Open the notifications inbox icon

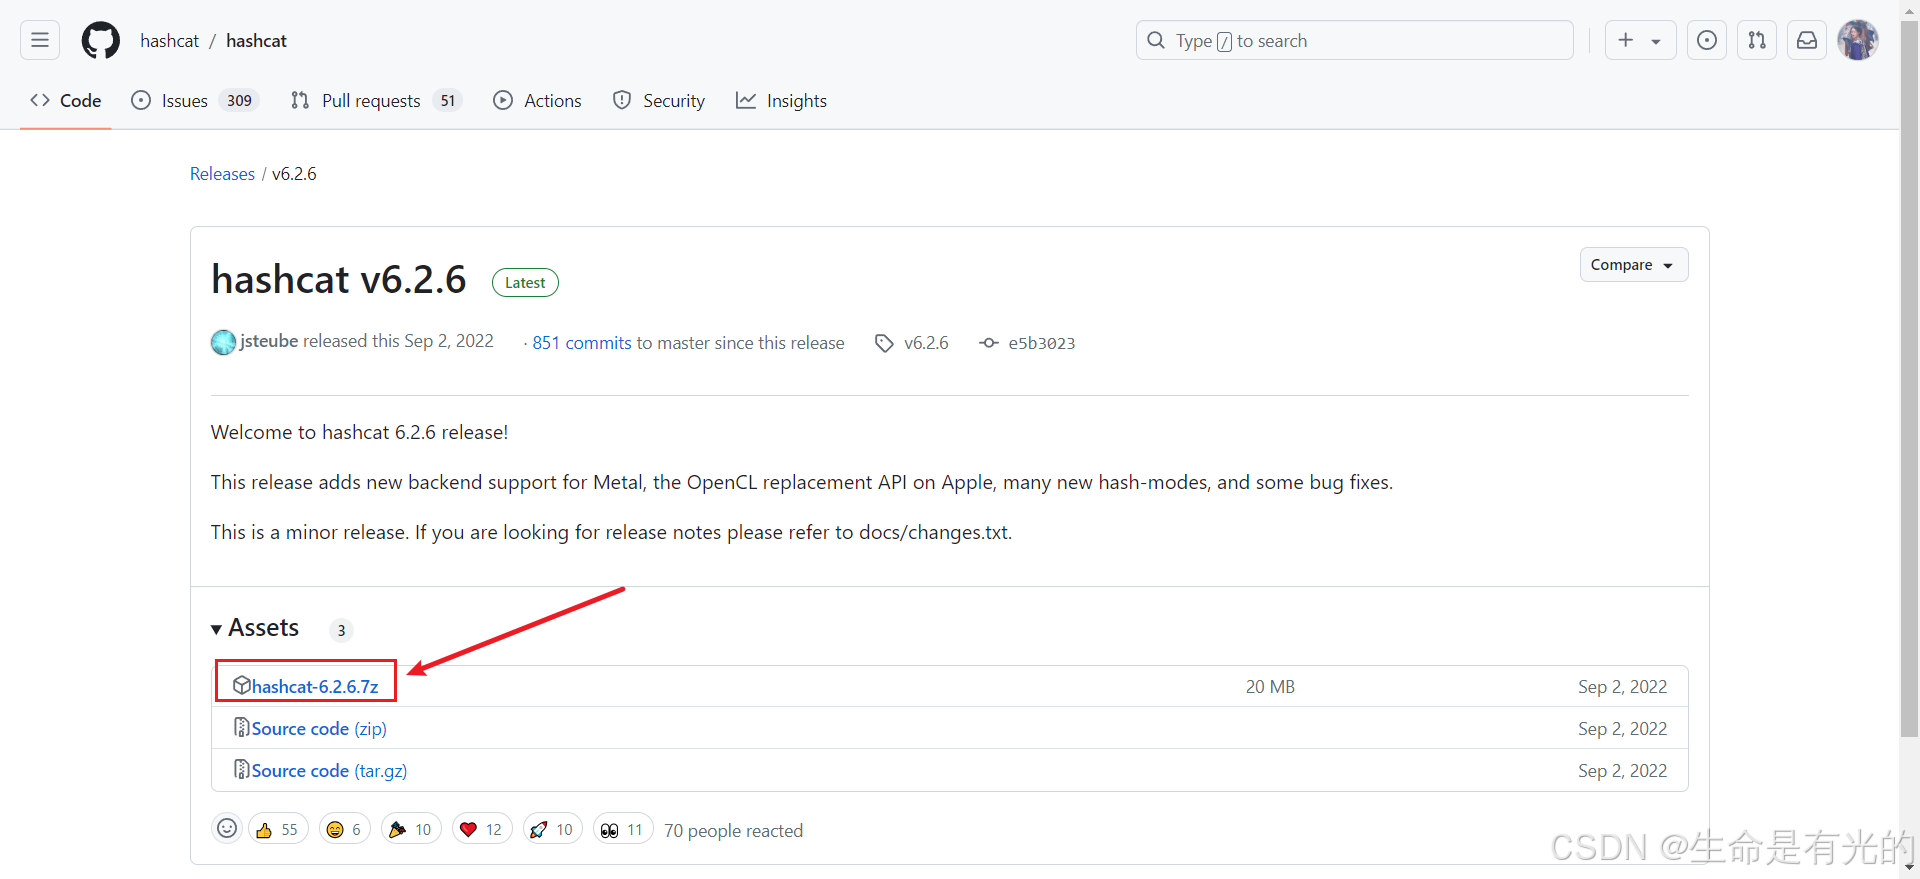pos(1807,40)
